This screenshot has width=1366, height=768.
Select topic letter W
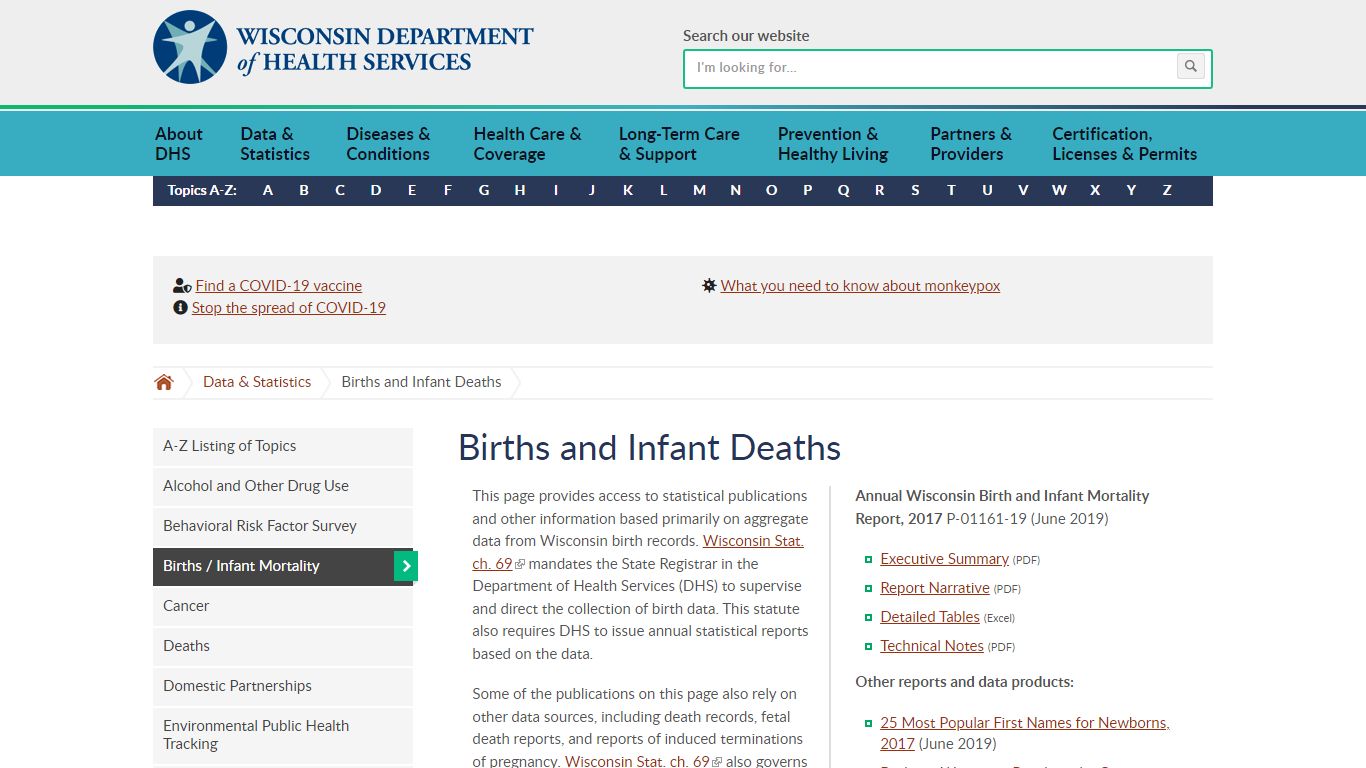pos(1059,190)
